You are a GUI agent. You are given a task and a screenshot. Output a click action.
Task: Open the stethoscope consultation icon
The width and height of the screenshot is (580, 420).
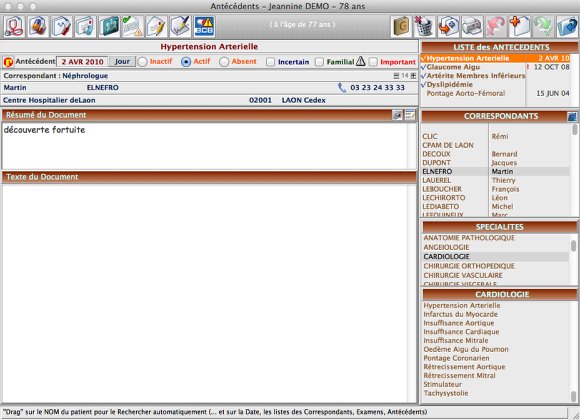(14, 27)
